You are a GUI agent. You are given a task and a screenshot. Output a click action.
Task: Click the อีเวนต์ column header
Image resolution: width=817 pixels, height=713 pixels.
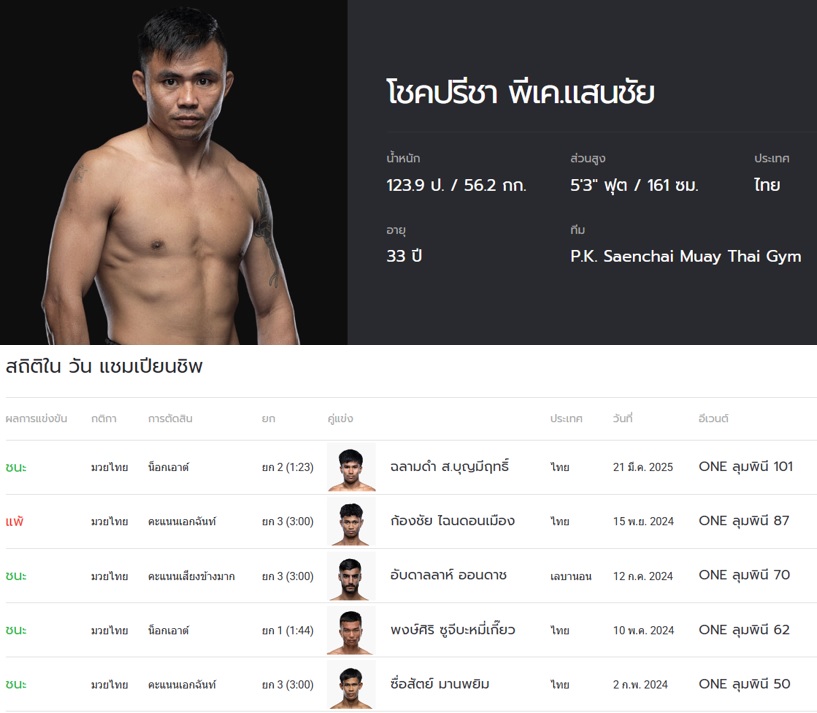713,419
